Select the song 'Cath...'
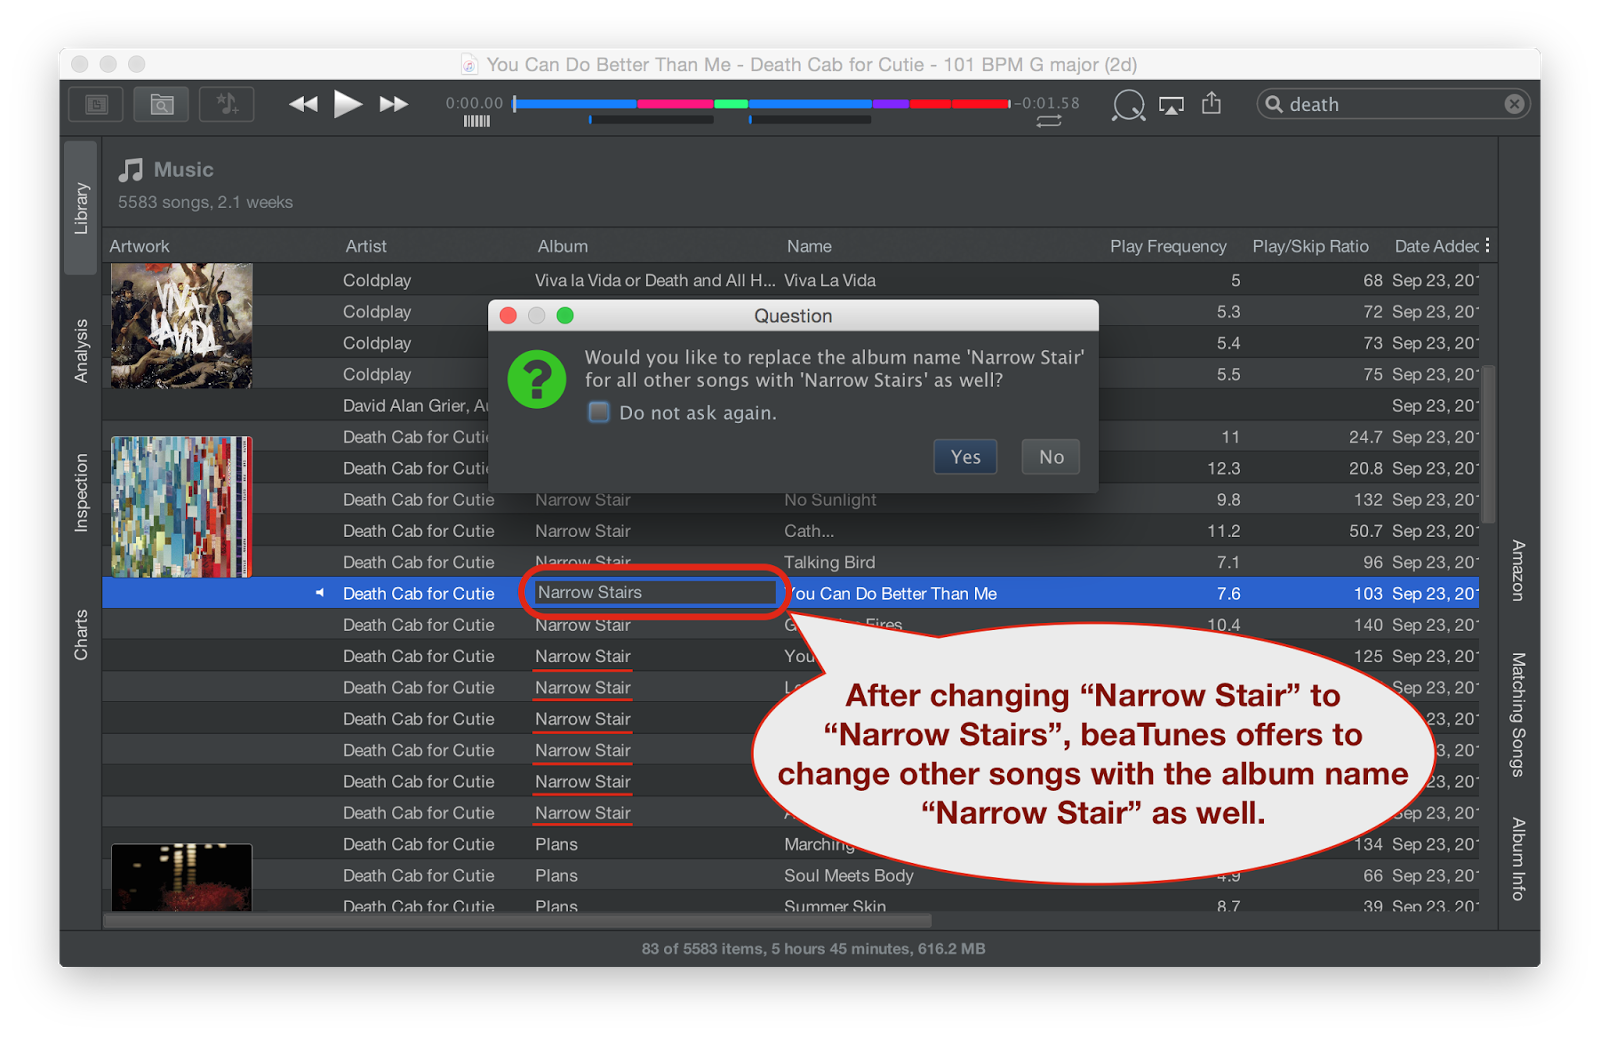Screen dimensions: 1600x1038 pyautogui.click(x=809, y=531)
